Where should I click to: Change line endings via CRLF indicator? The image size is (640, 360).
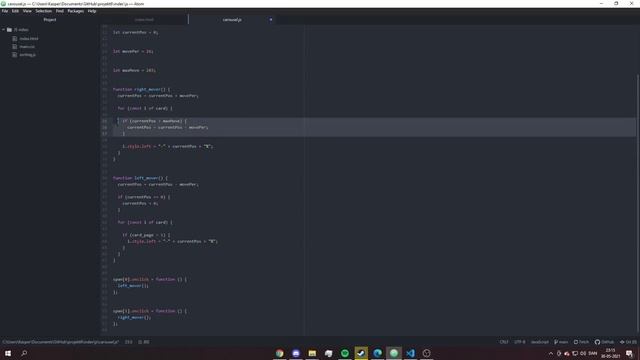(504, 342)
